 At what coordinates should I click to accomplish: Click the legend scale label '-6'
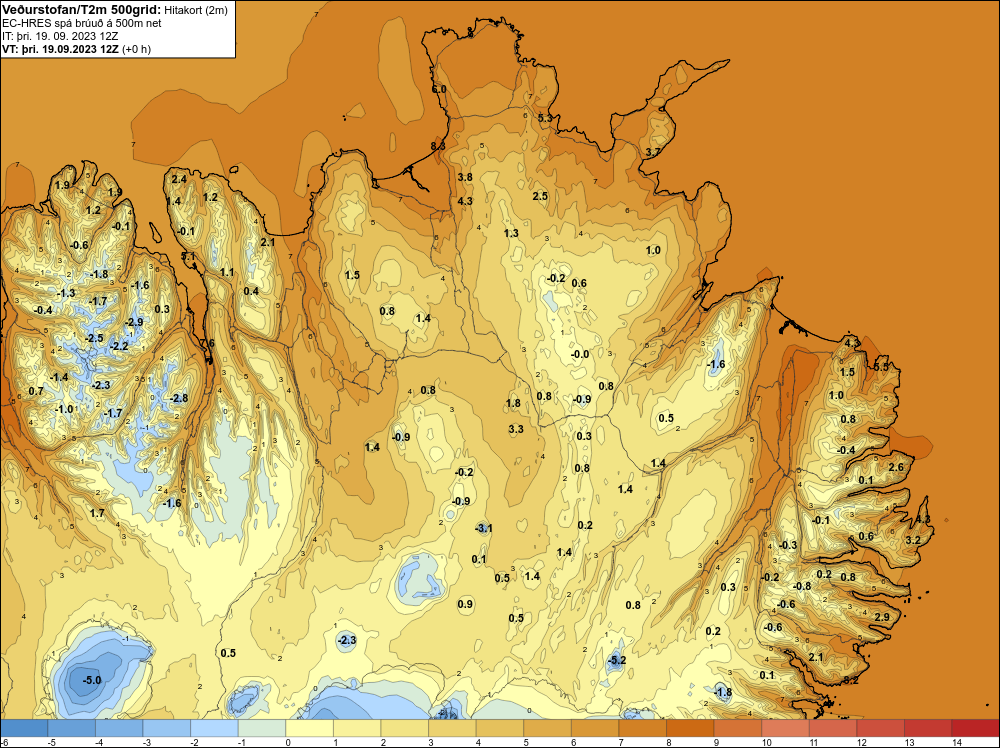tap(5, 742)
